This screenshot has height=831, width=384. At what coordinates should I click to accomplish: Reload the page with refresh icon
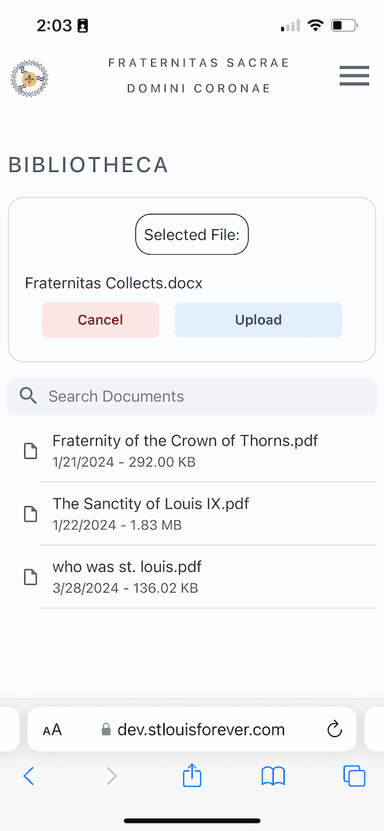335,730
